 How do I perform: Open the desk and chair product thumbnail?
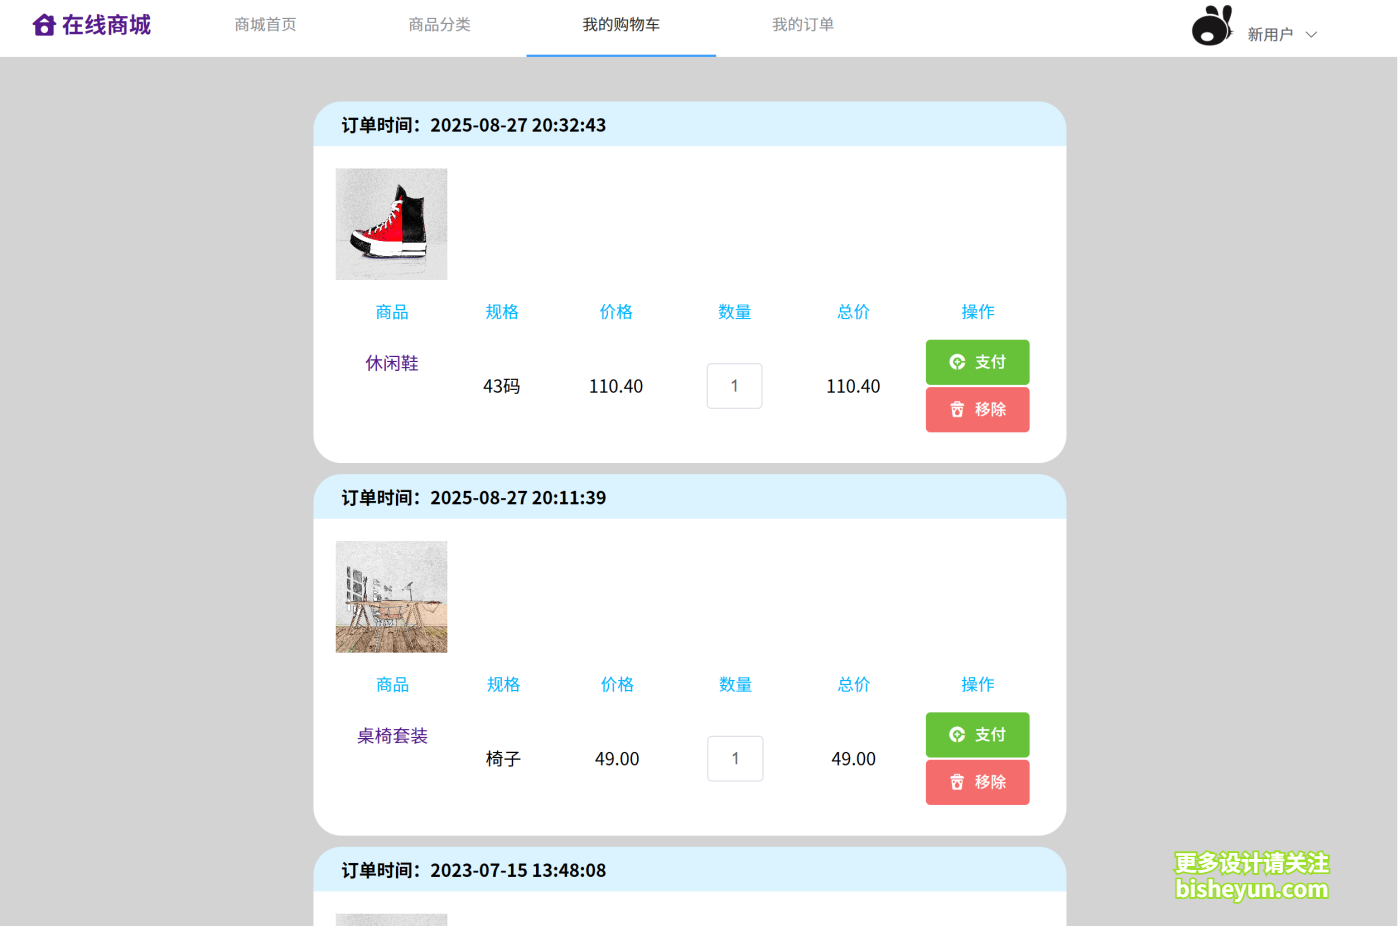click(391, 597)
